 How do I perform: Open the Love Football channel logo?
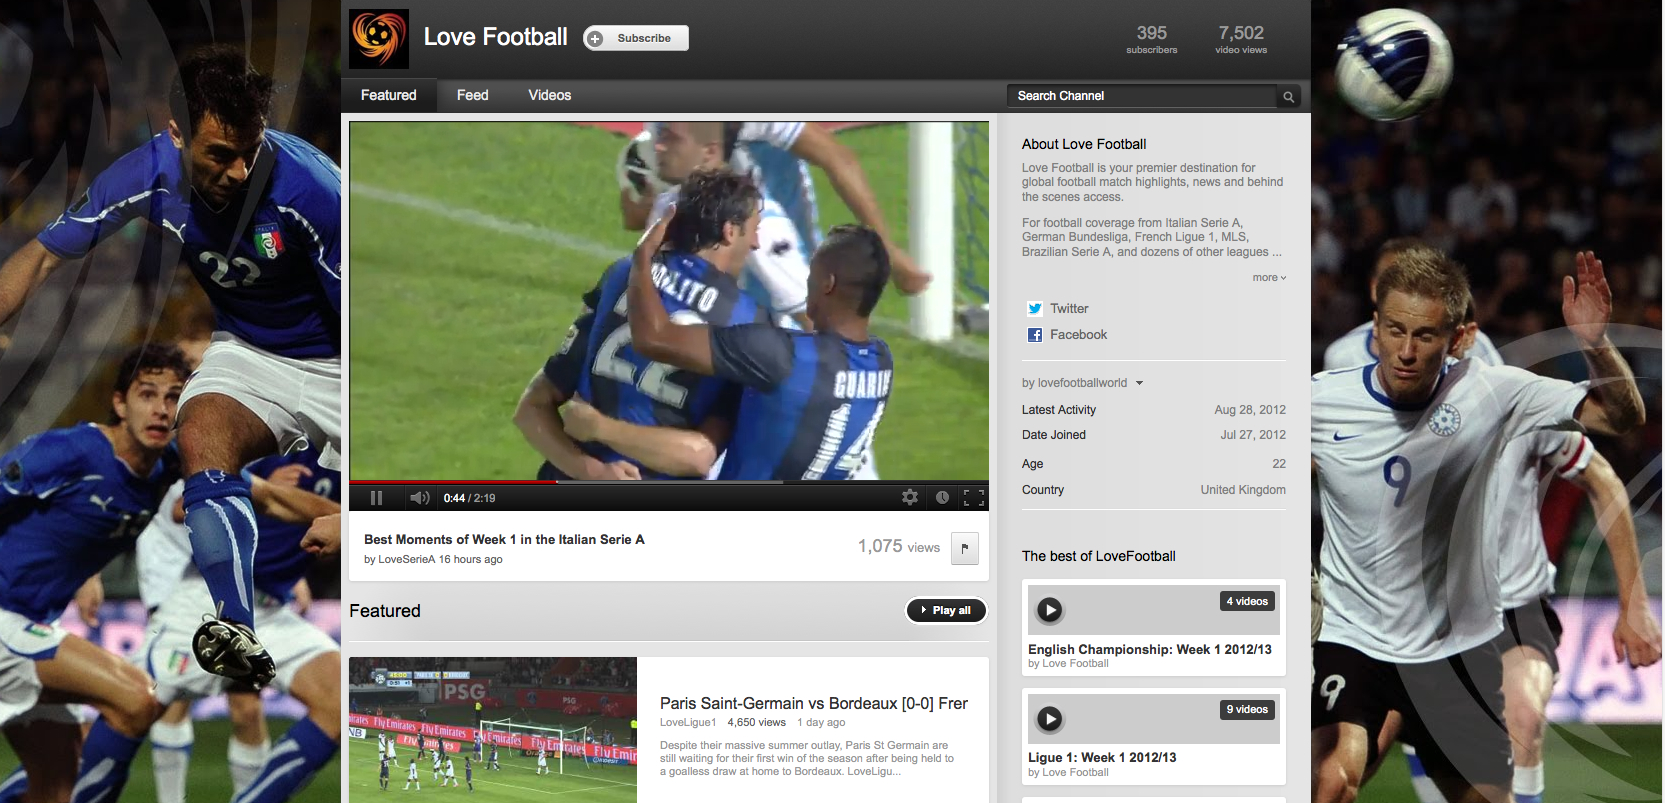(x=379, y=39)
